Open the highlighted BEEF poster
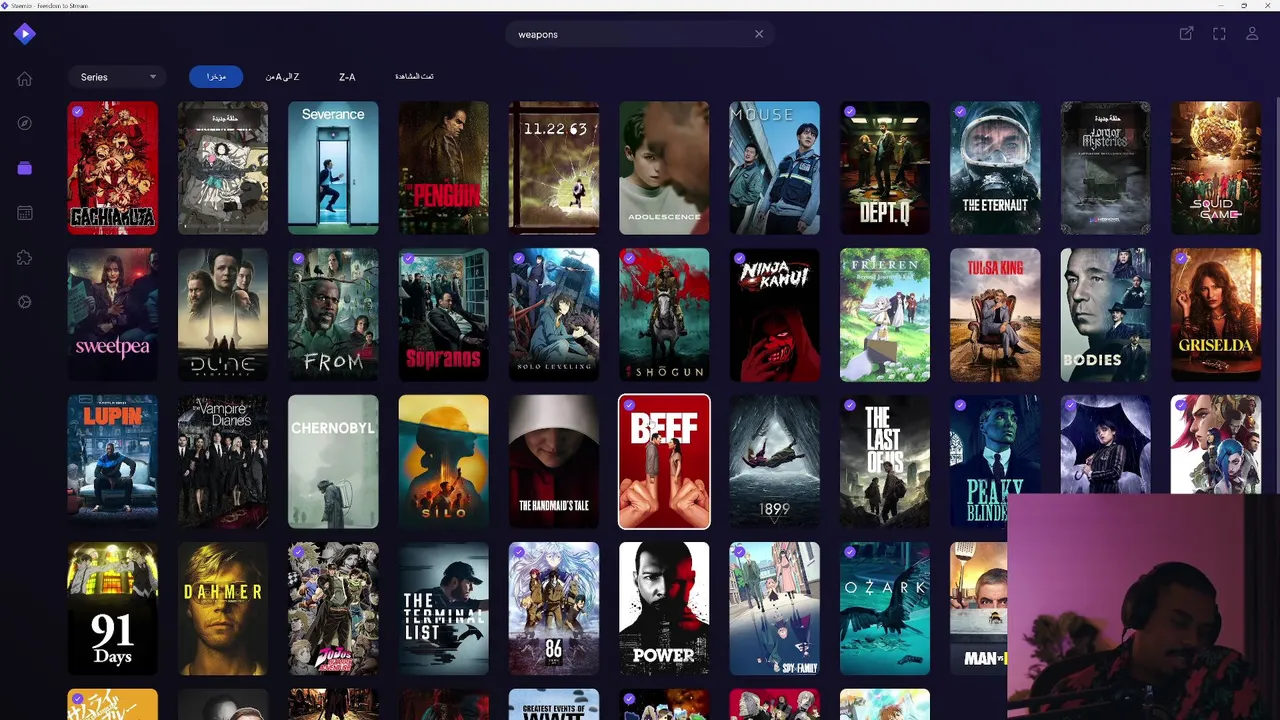1280x720 pixels. (x=664, y=462)
